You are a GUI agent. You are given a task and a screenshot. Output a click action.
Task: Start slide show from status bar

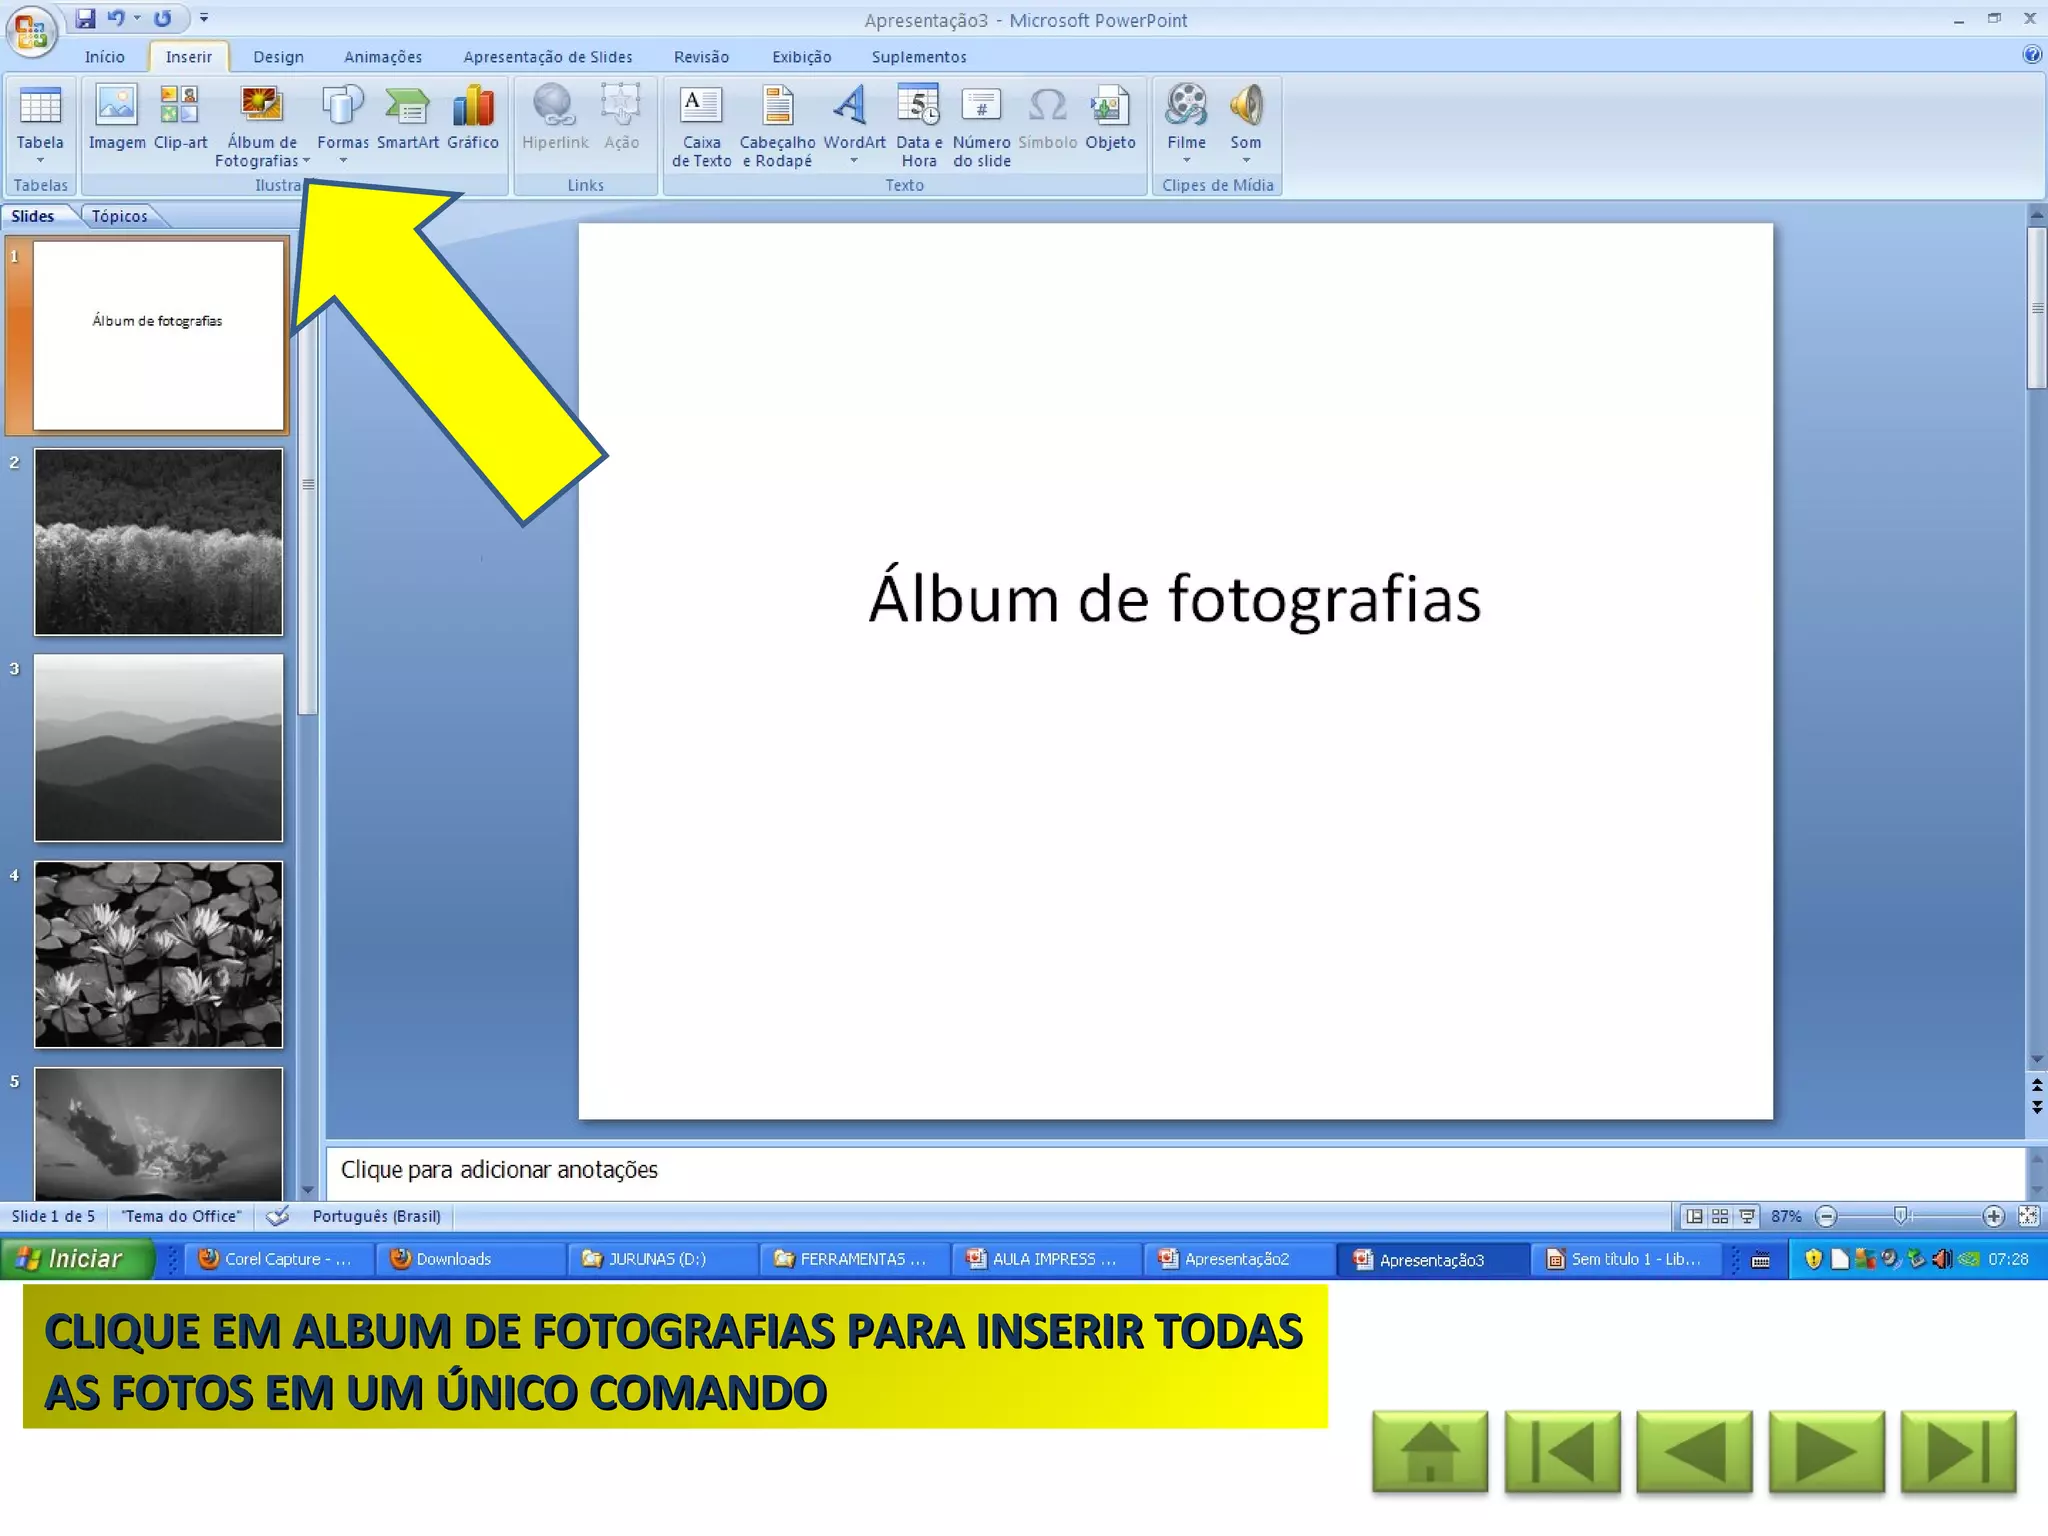[x=1747, y=1216]
